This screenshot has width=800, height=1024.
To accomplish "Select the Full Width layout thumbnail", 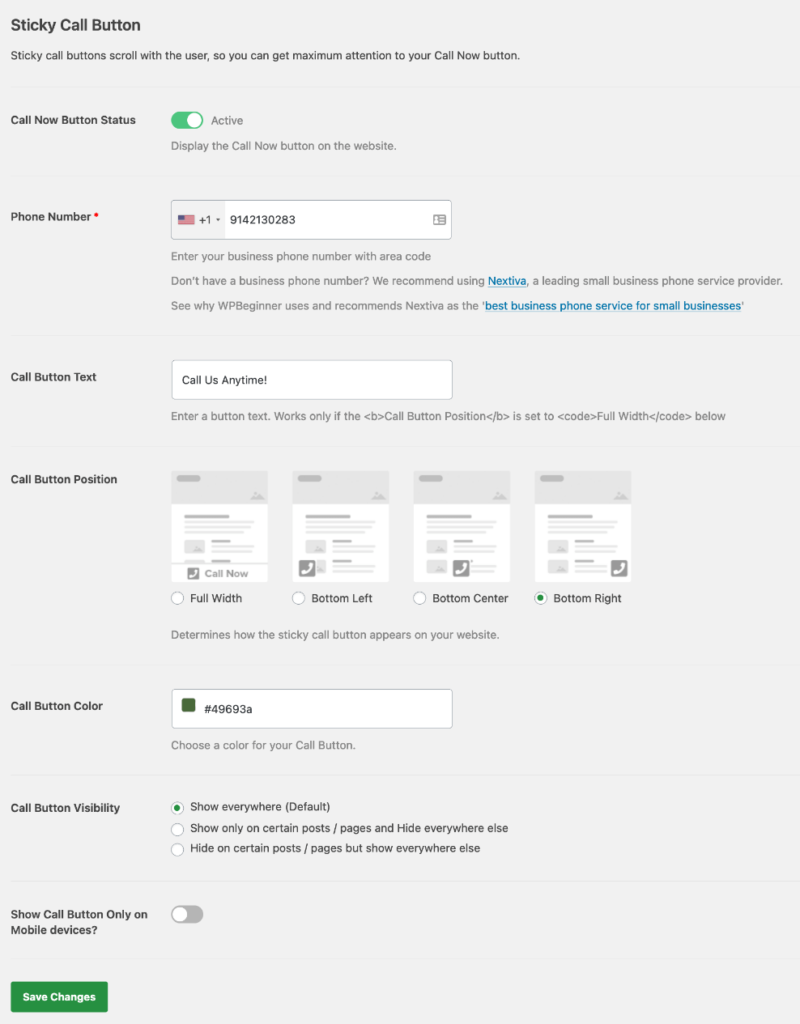I will 219,526.
